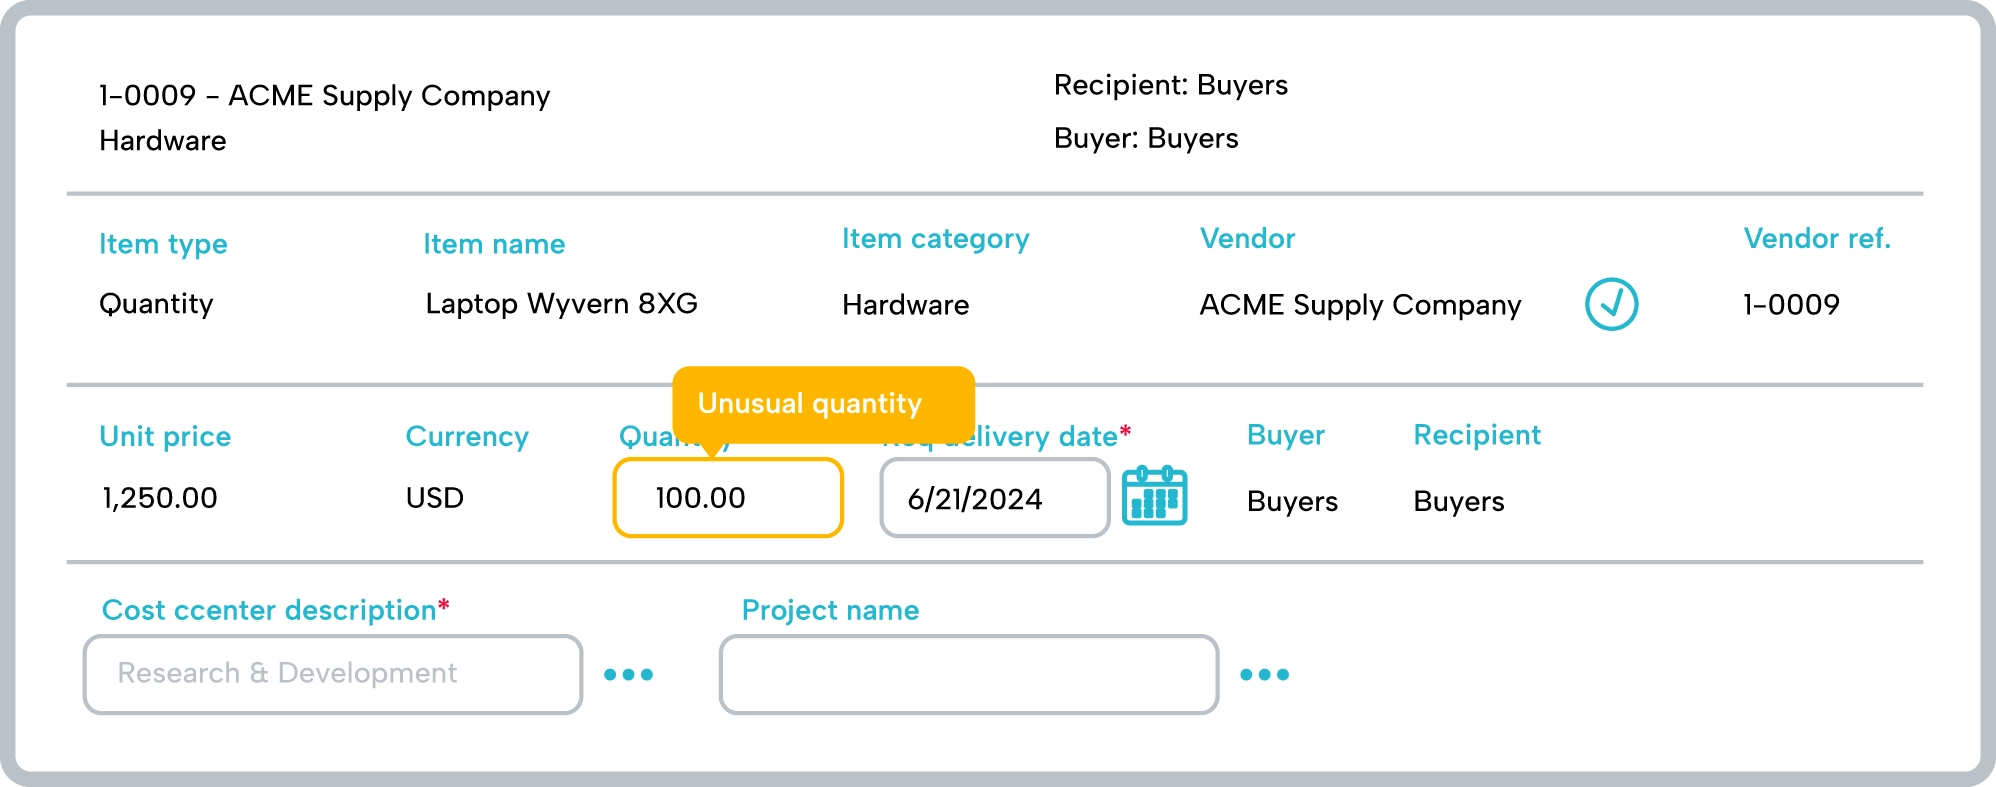This screenshot has height=787, width=1996.
Task: Click Recipient: Buyers in the header
Action: pos(1170,85)
